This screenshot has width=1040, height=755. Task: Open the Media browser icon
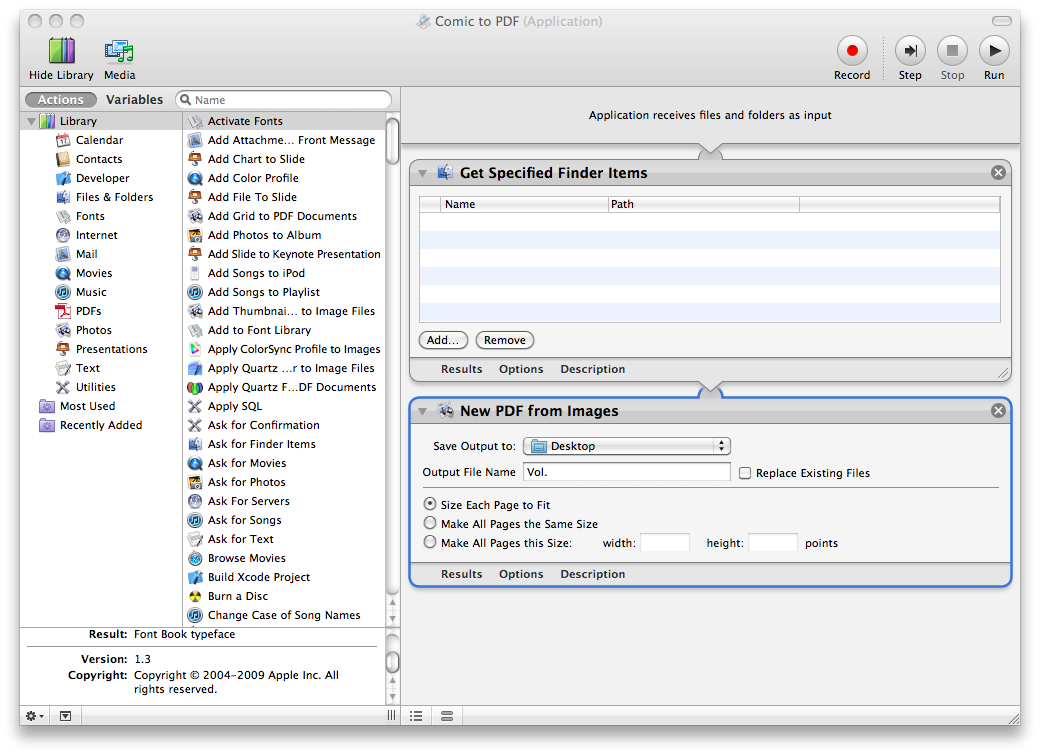119,51
